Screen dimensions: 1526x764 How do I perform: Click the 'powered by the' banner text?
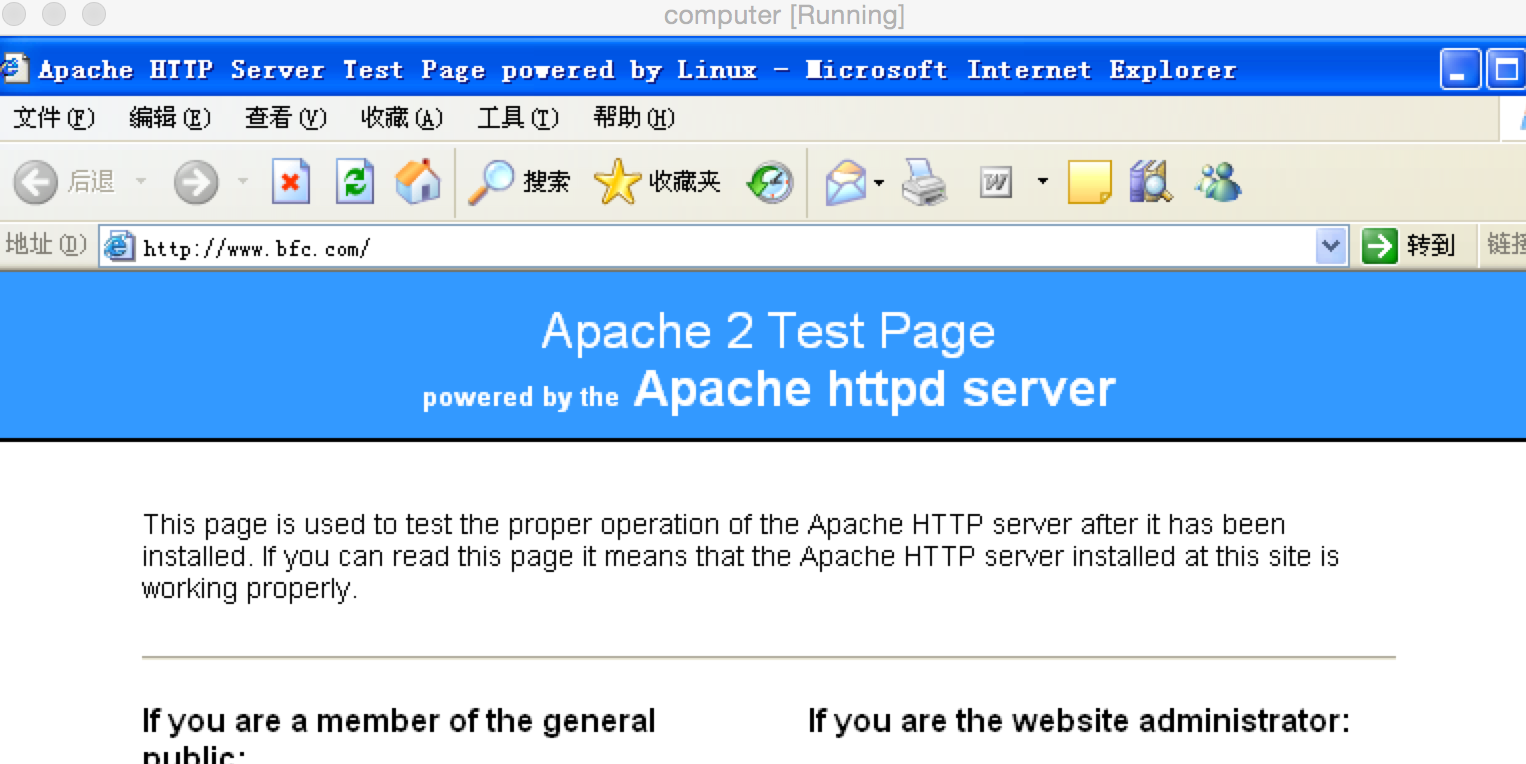pyautogui.click(x=521, y=397)
